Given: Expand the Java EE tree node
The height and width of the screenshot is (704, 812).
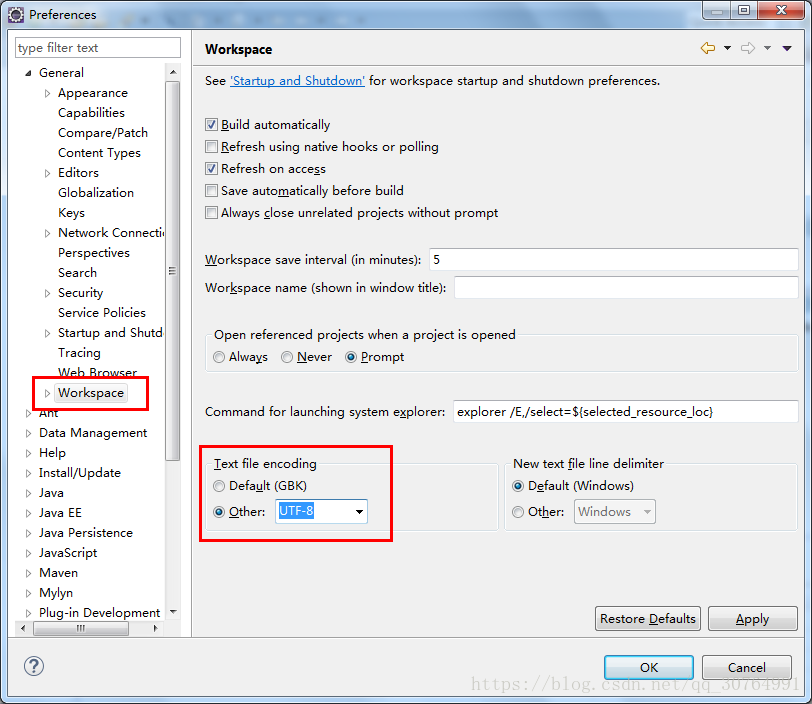Looking at the screenshot, I should (28, 513).
